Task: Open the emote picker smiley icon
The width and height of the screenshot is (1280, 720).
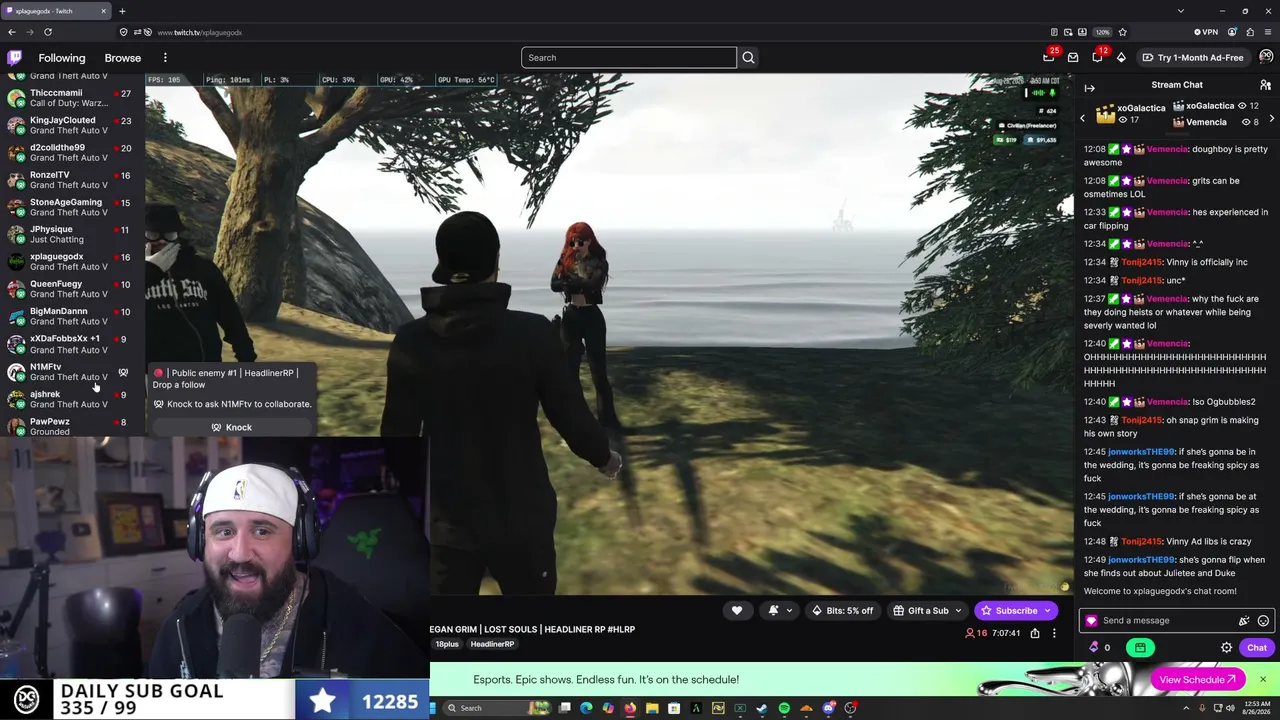Action: pyautogui.click(x=1263, y=621)
